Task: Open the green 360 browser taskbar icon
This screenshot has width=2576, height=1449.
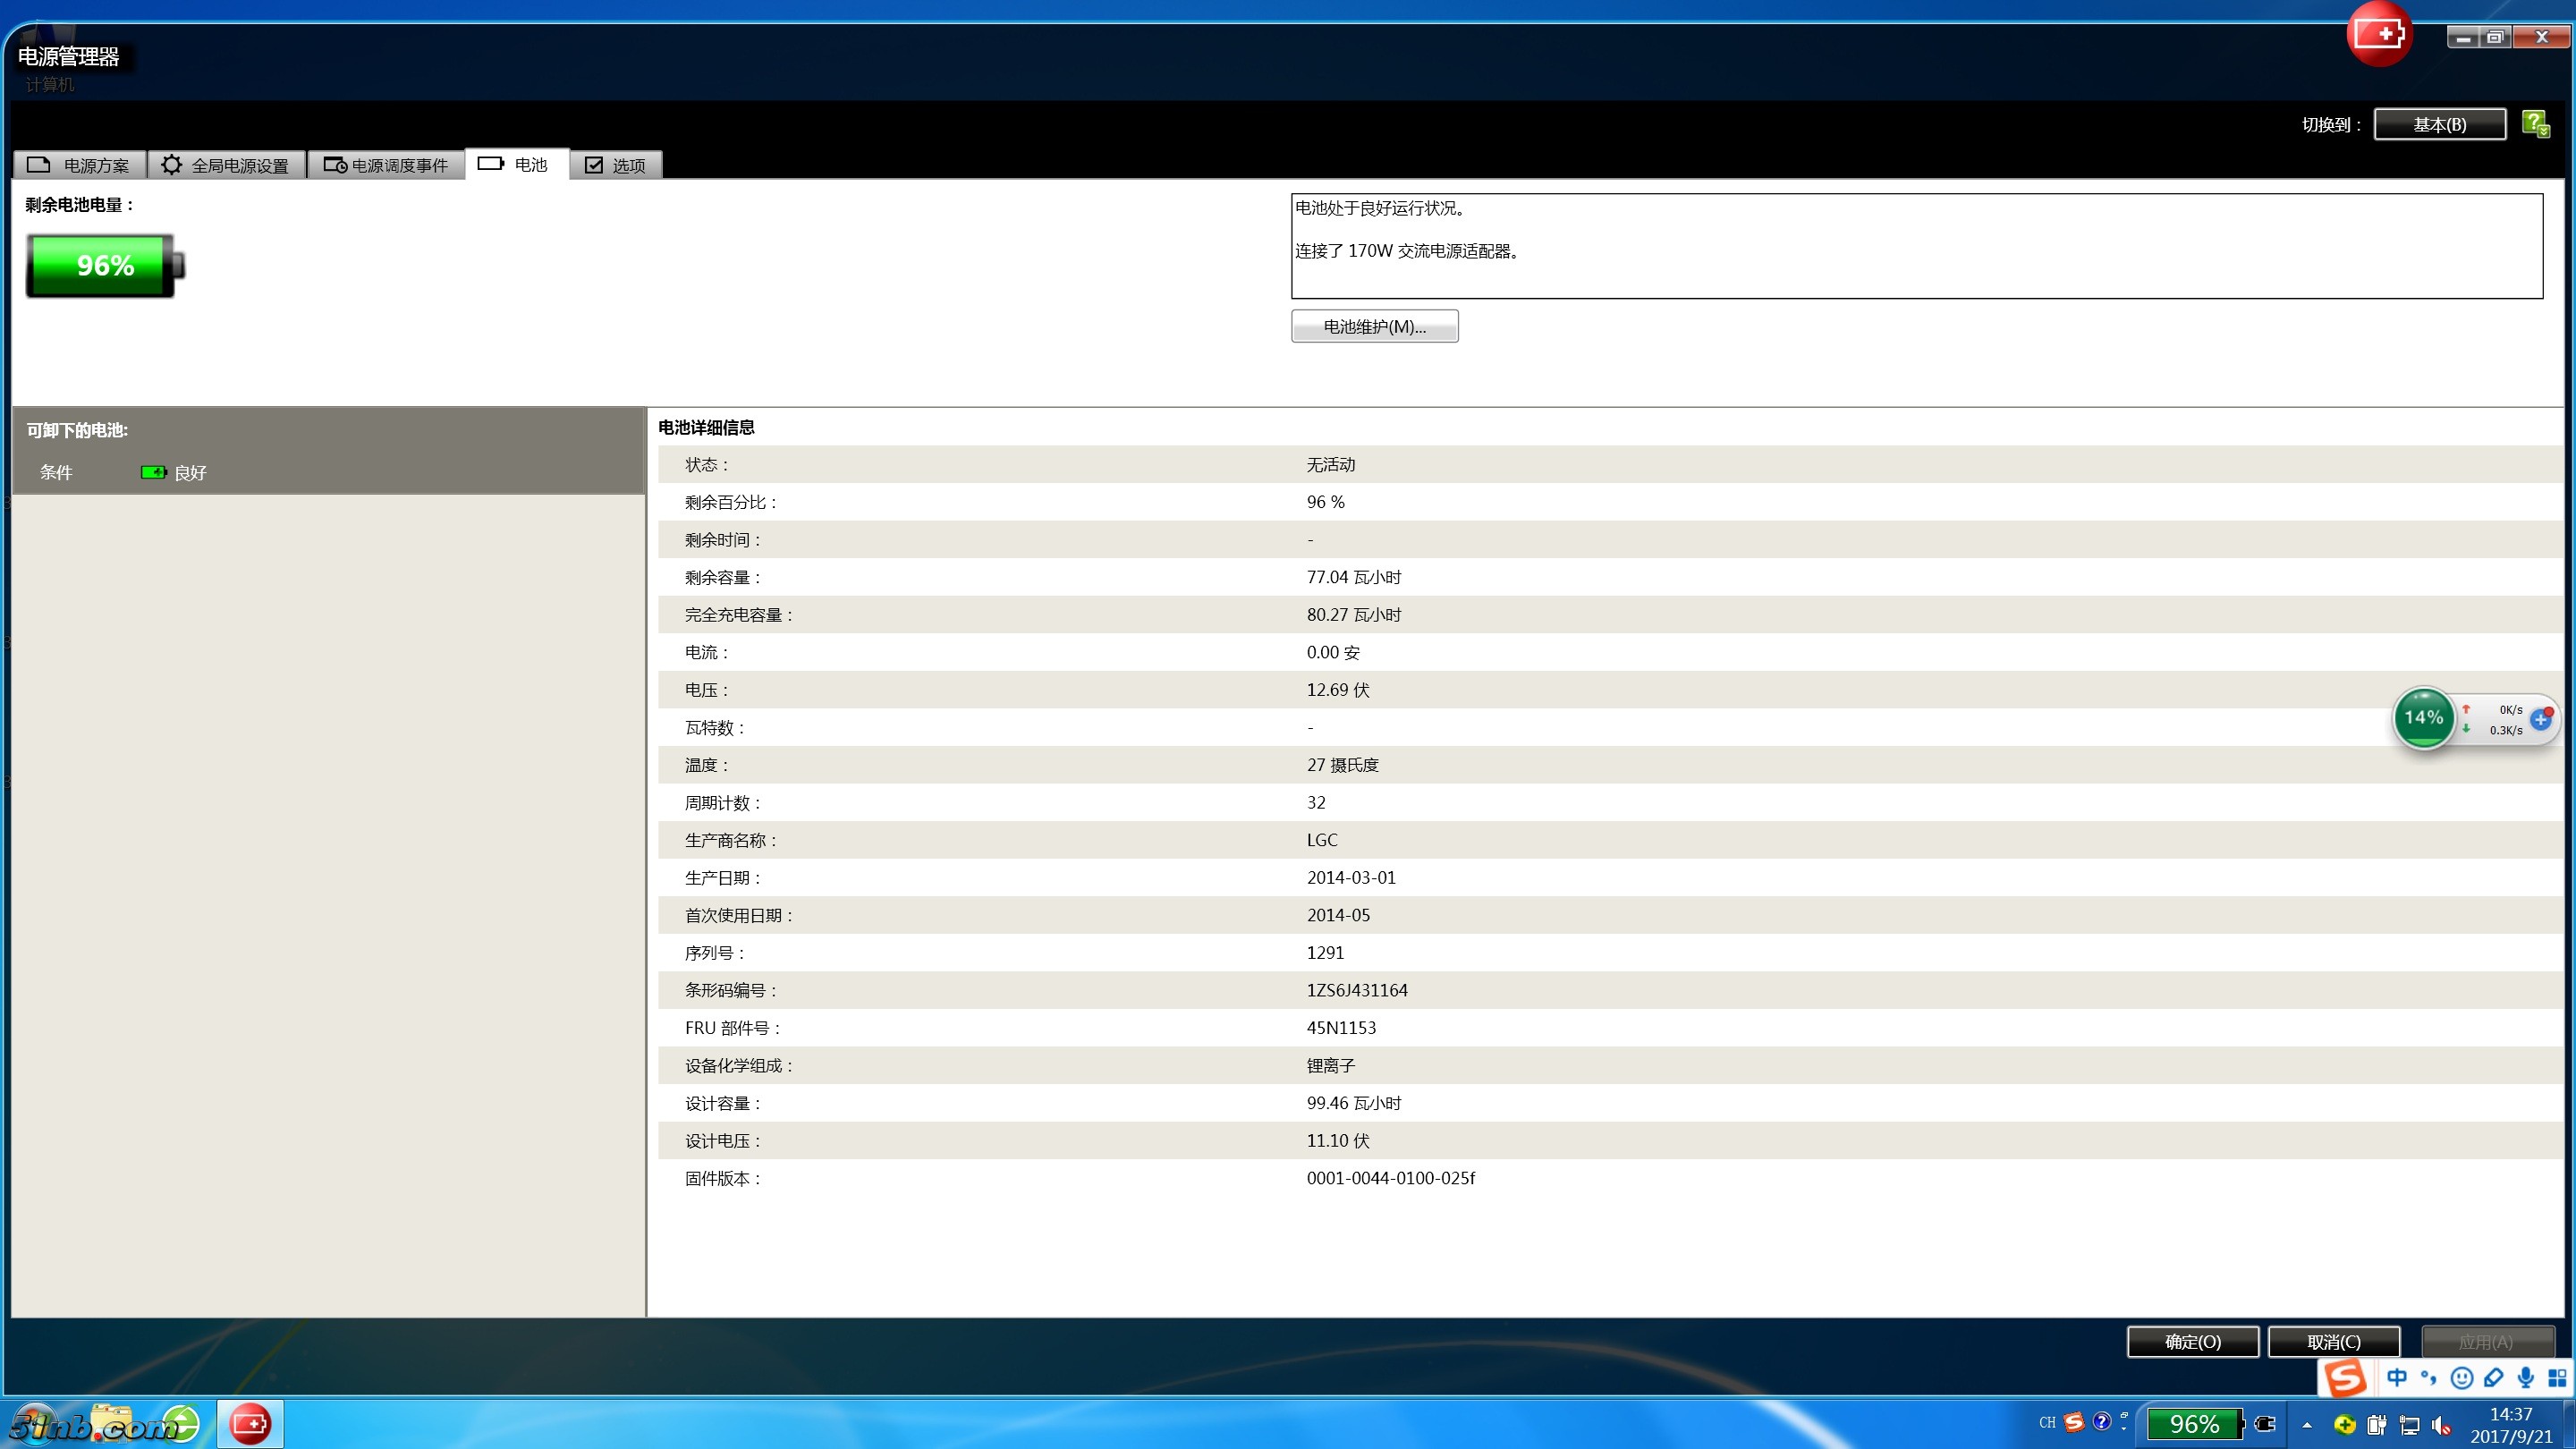Action: [x=181, y=1423]
